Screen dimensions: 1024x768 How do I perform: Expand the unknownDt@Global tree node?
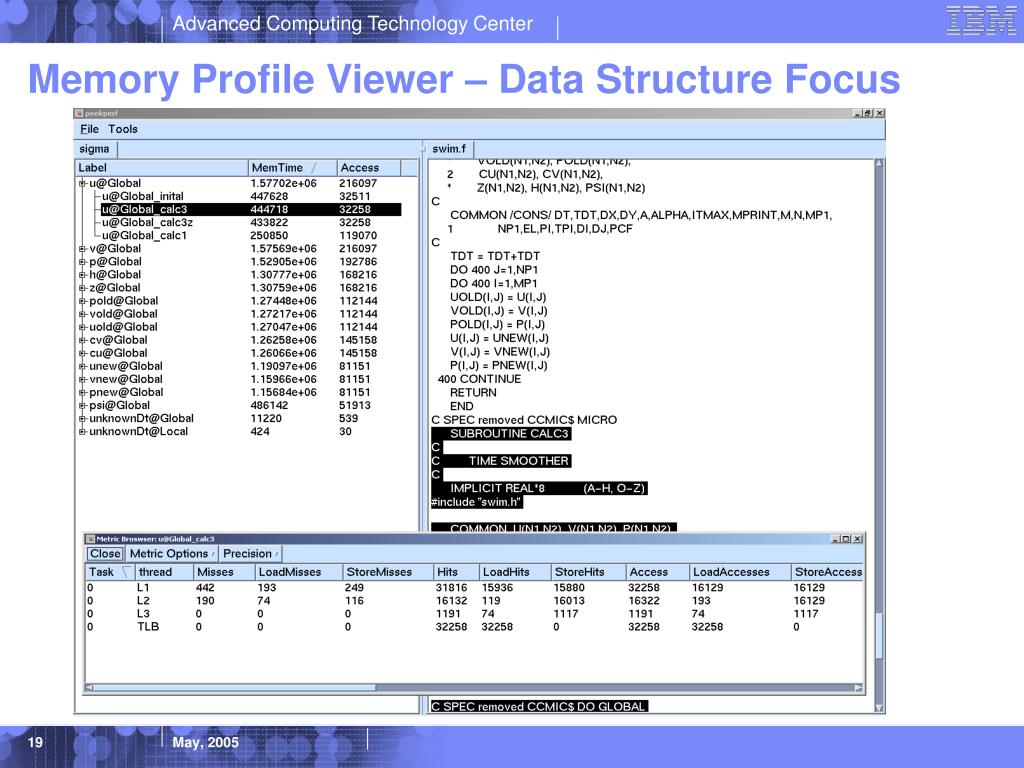[x=82, y=419]
